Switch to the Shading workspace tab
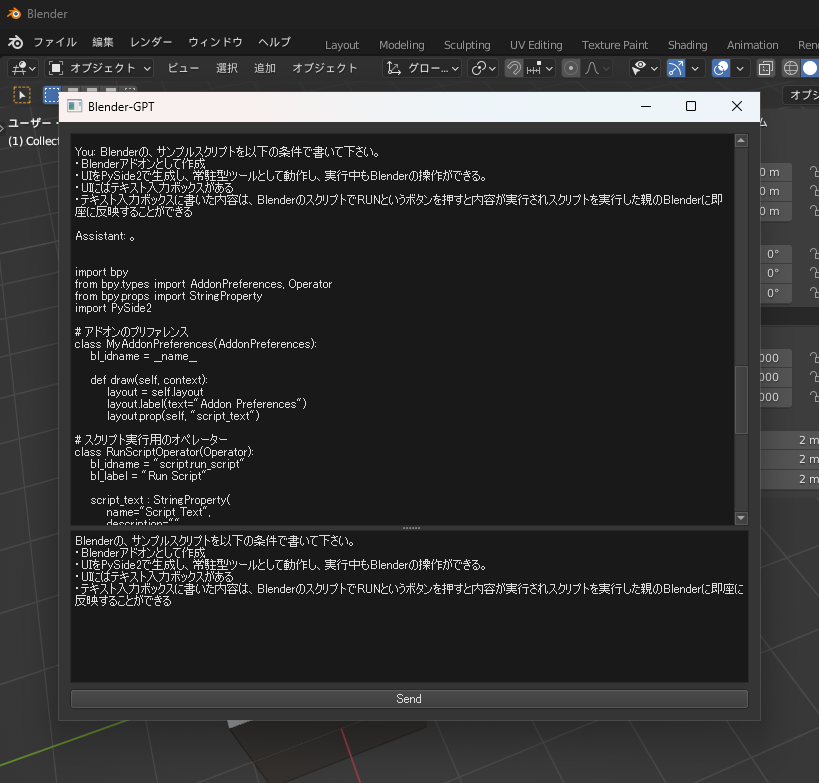Screen dimensions: 819x783 tap(687, 45)
